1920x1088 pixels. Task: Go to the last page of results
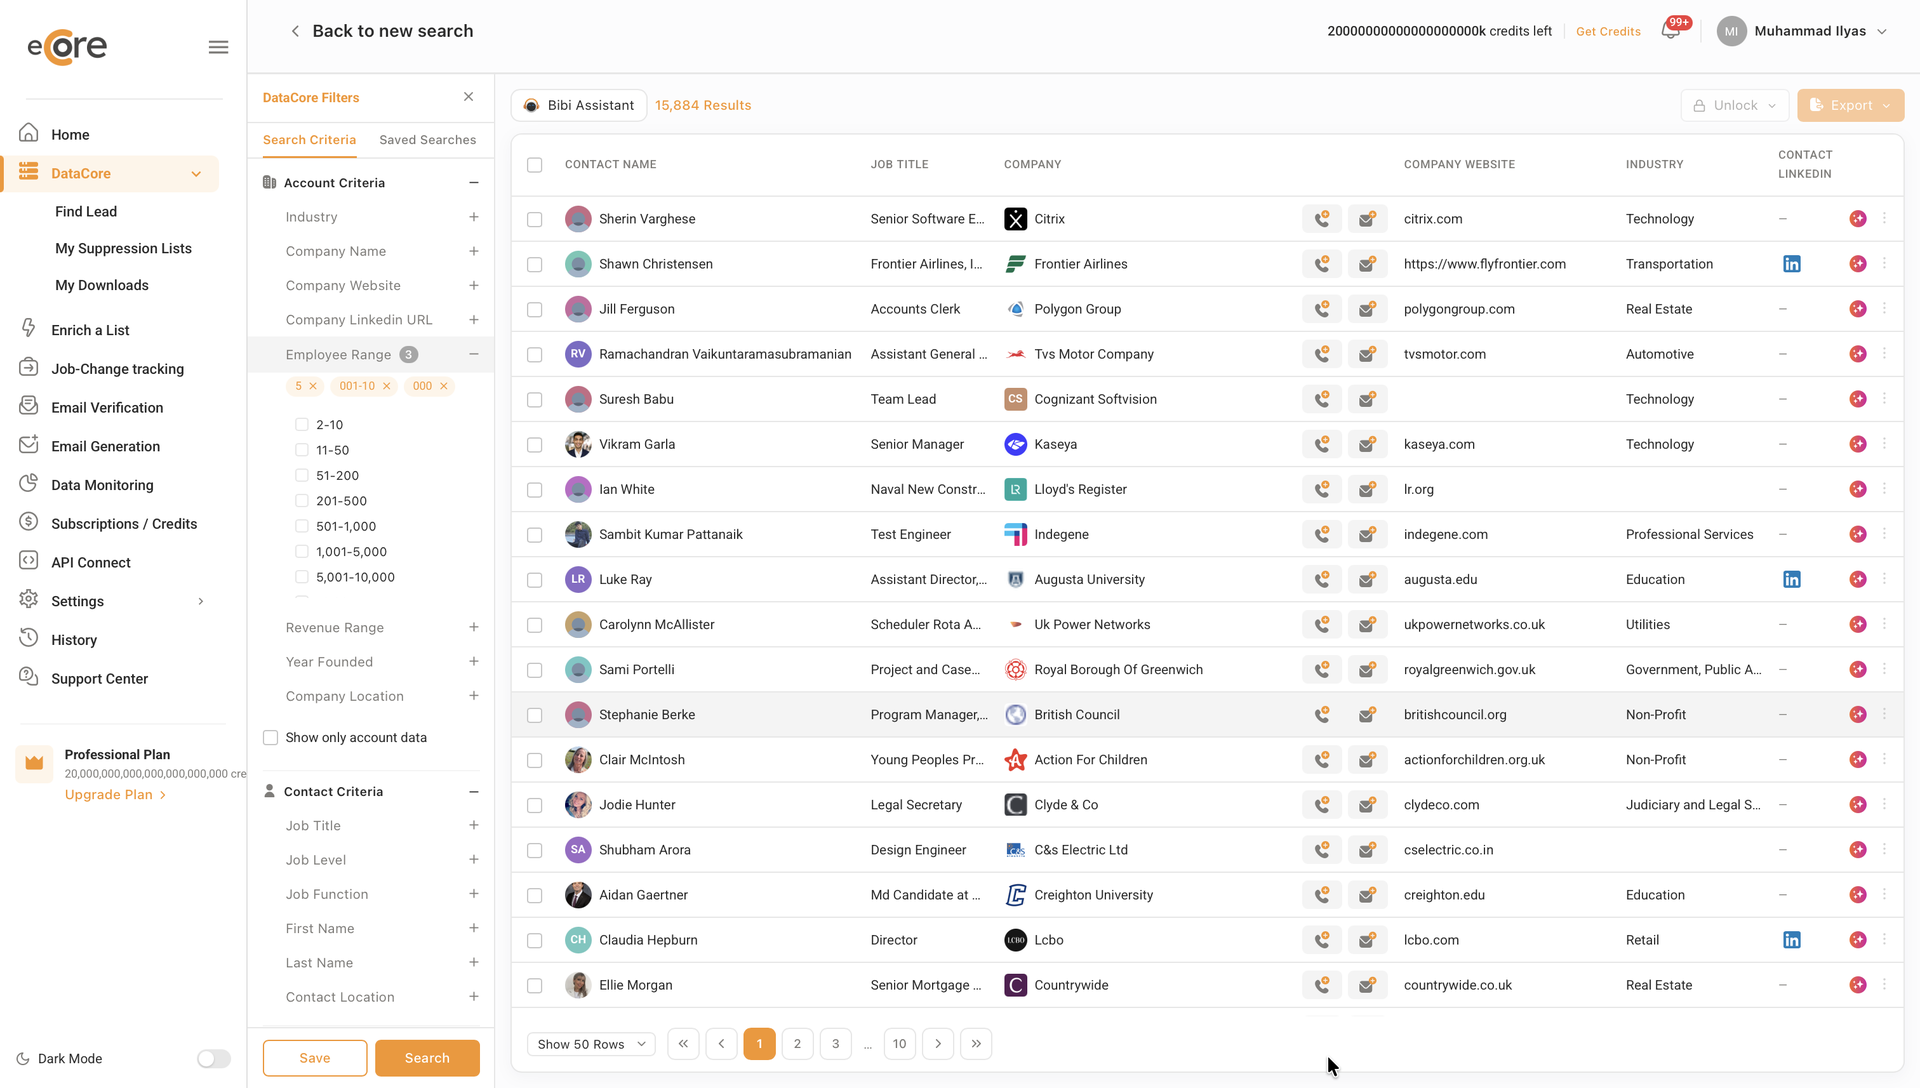coord(976,1044)
